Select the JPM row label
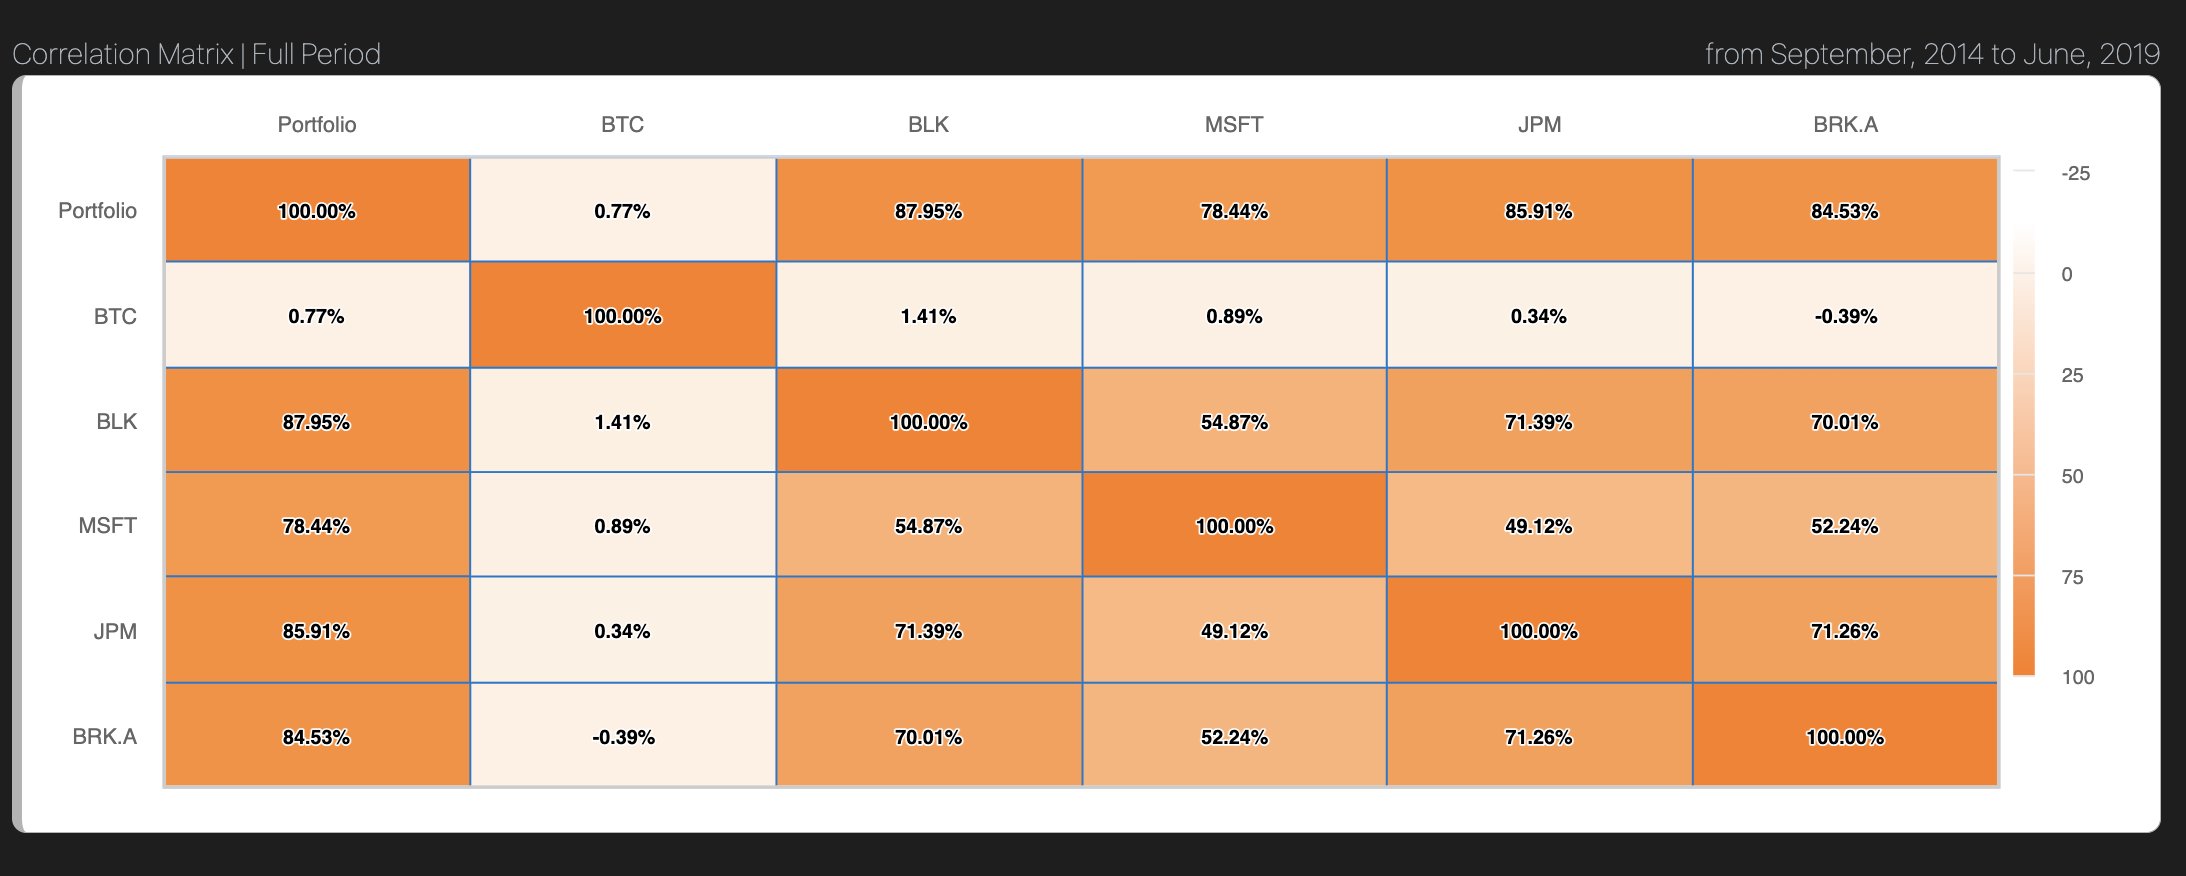This screenshot has height=876, width=2186. (x=115, y=631)
